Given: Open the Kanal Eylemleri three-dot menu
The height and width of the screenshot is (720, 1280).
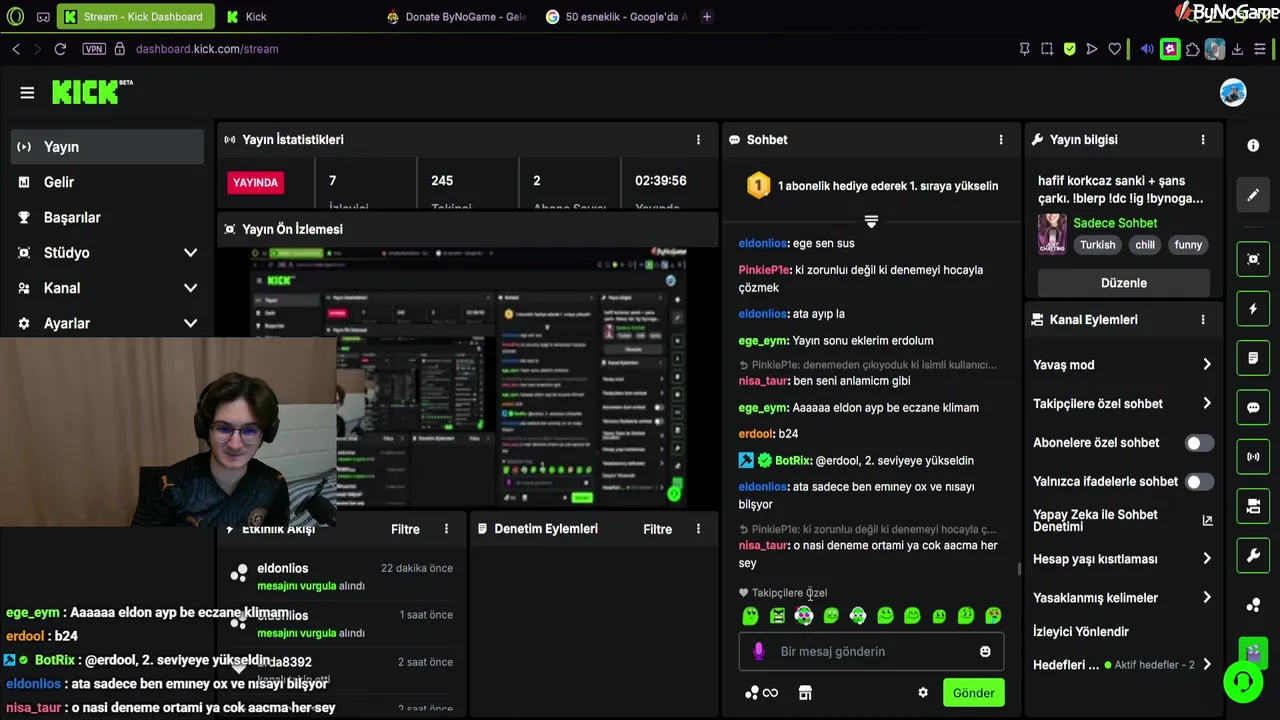Looking at the screenshot, I should [1203, 320].
